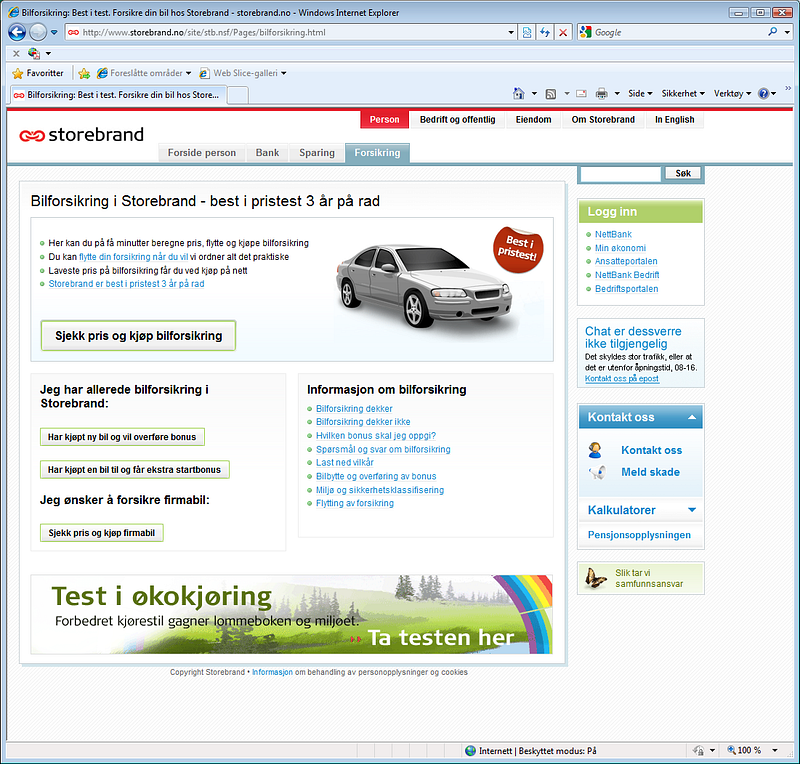Open the Bank tab
This screenshot has height=764, width=800.
(x=267, y=153)
